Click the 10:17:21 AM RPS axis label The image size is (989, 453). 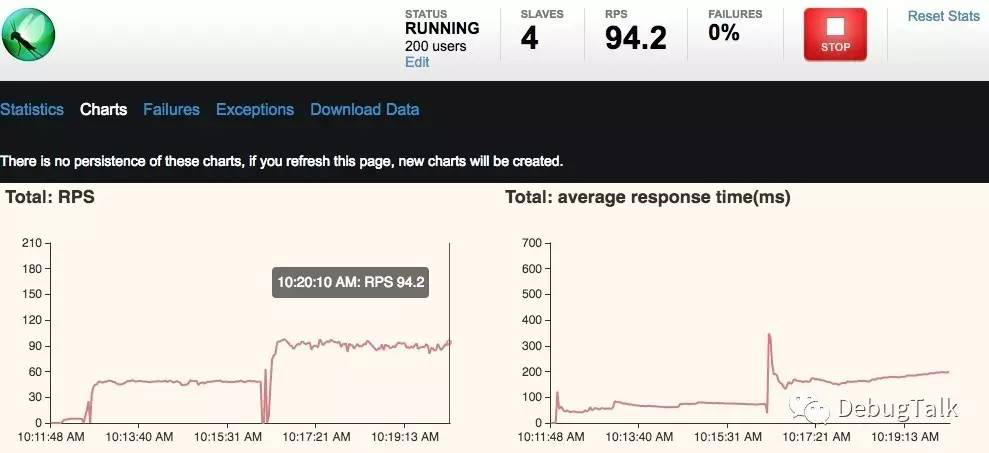(x=316, y=437)
